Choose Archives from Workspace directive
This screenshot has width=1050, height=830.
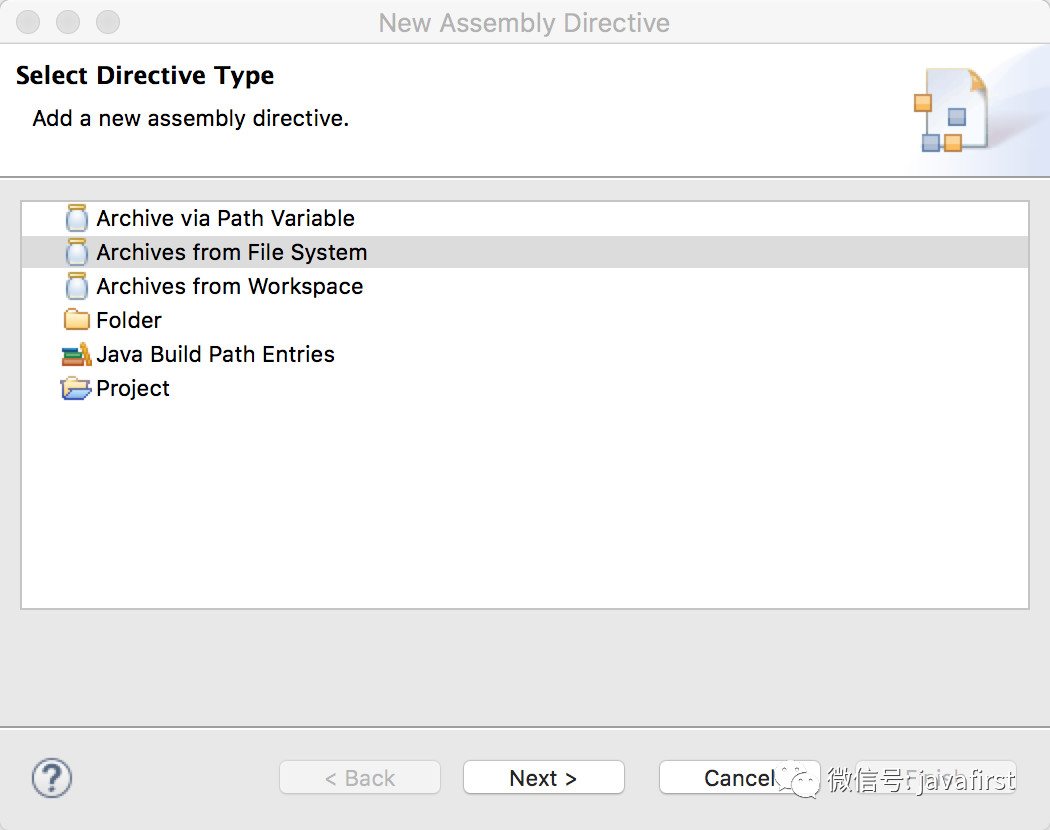tap(230, 287)
